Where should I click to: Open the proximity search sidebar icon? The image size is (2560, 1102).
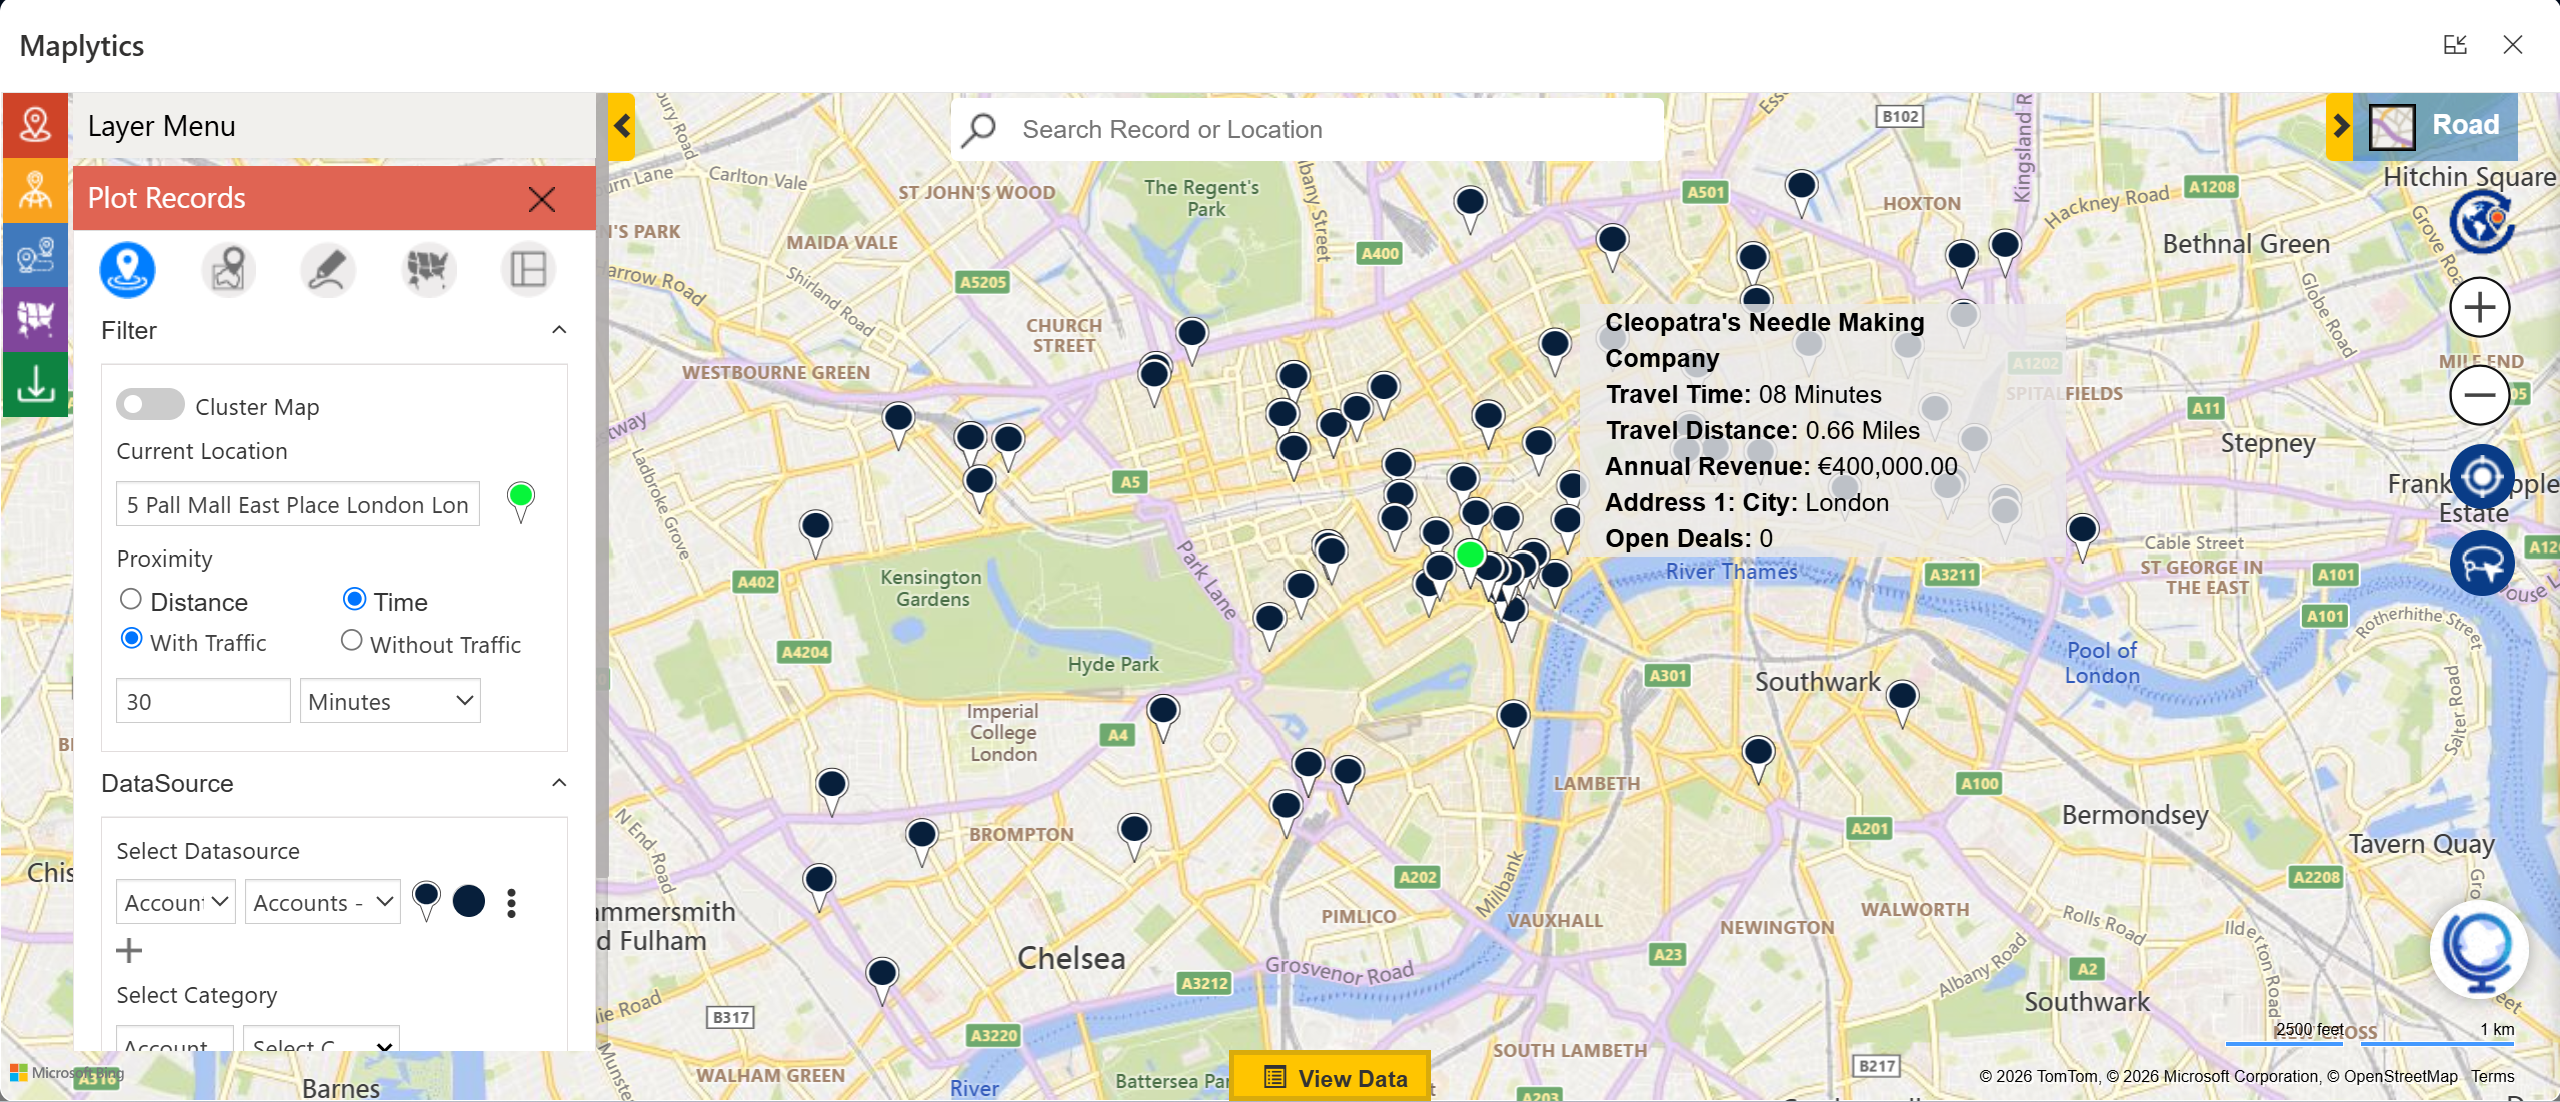35,255
